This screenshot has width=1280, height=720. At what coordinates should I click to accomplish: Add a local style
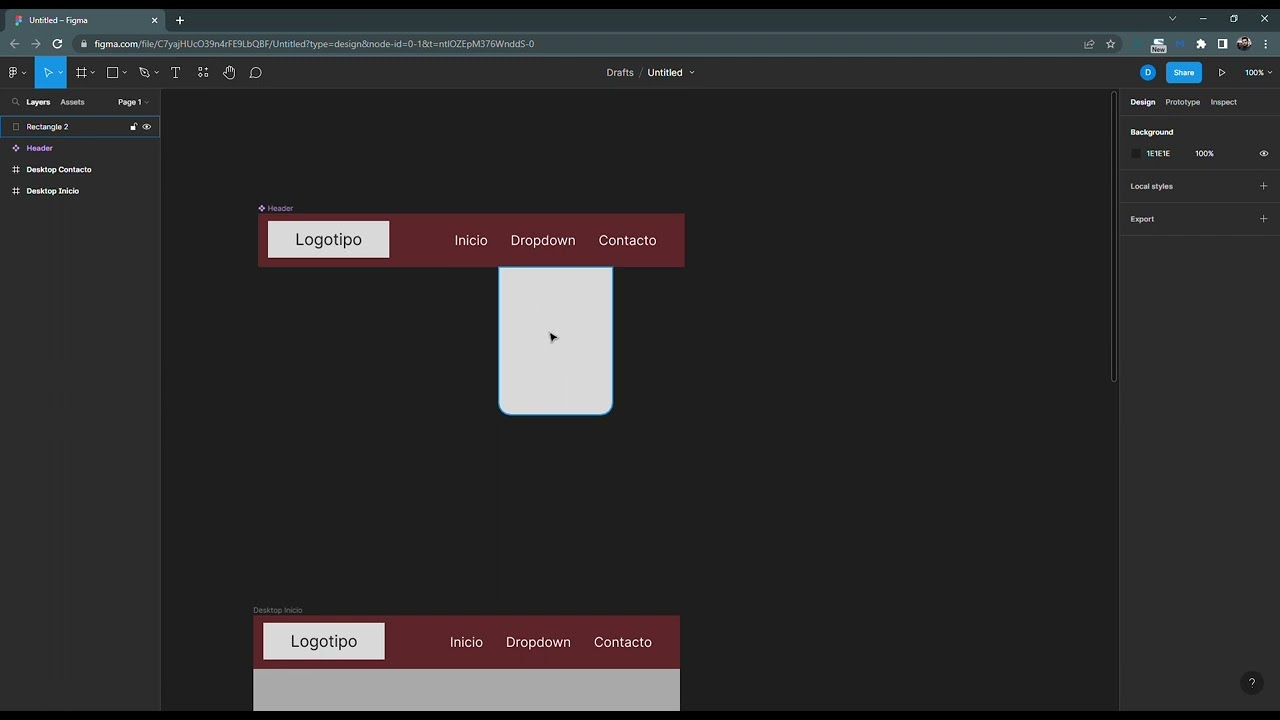[x=1263, y=186]
